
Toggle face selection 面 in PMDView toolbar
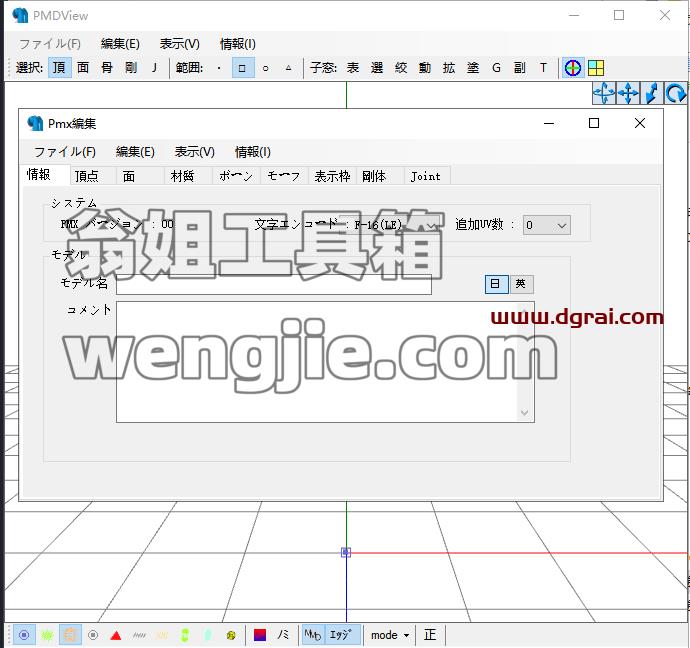(x=83, y=68)
